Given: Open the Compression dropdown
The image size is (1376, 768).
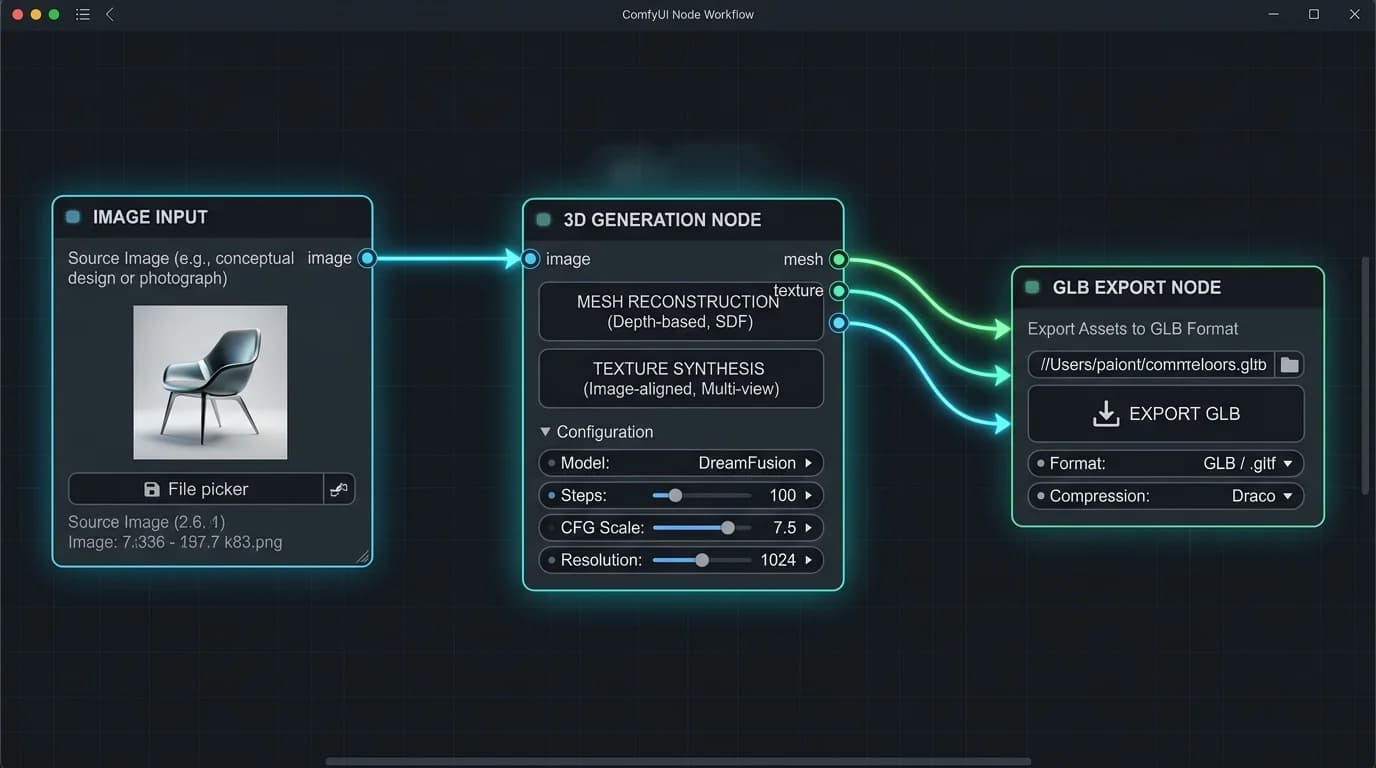Looking at the screenshot, I should [1166, 496].
